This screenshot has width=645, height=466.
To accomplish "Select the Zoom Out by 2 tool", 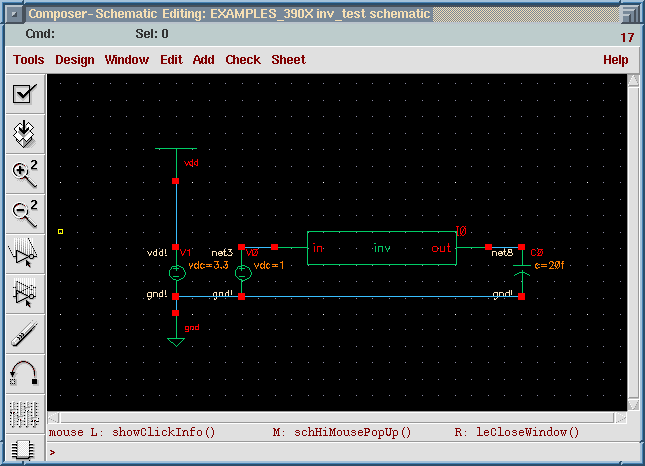I will coord(25,213).
